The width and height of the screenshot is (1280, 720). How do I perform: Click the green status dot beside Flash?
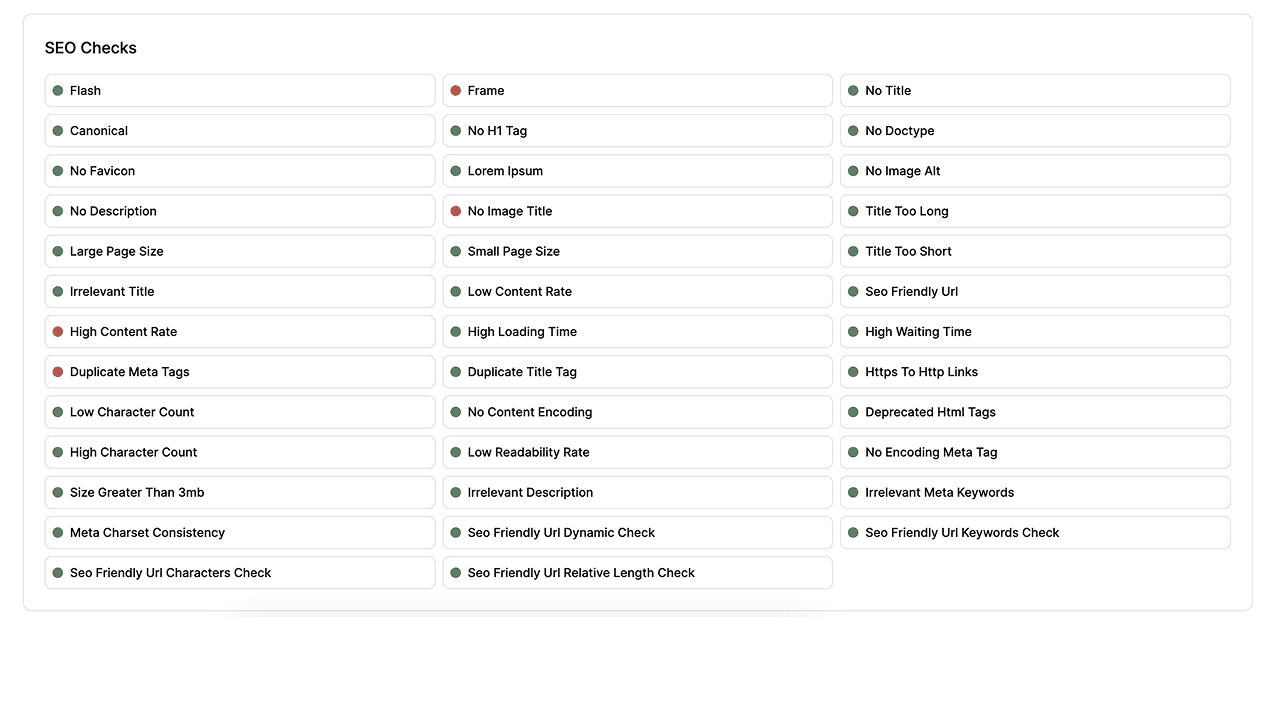tap(58, 91)
